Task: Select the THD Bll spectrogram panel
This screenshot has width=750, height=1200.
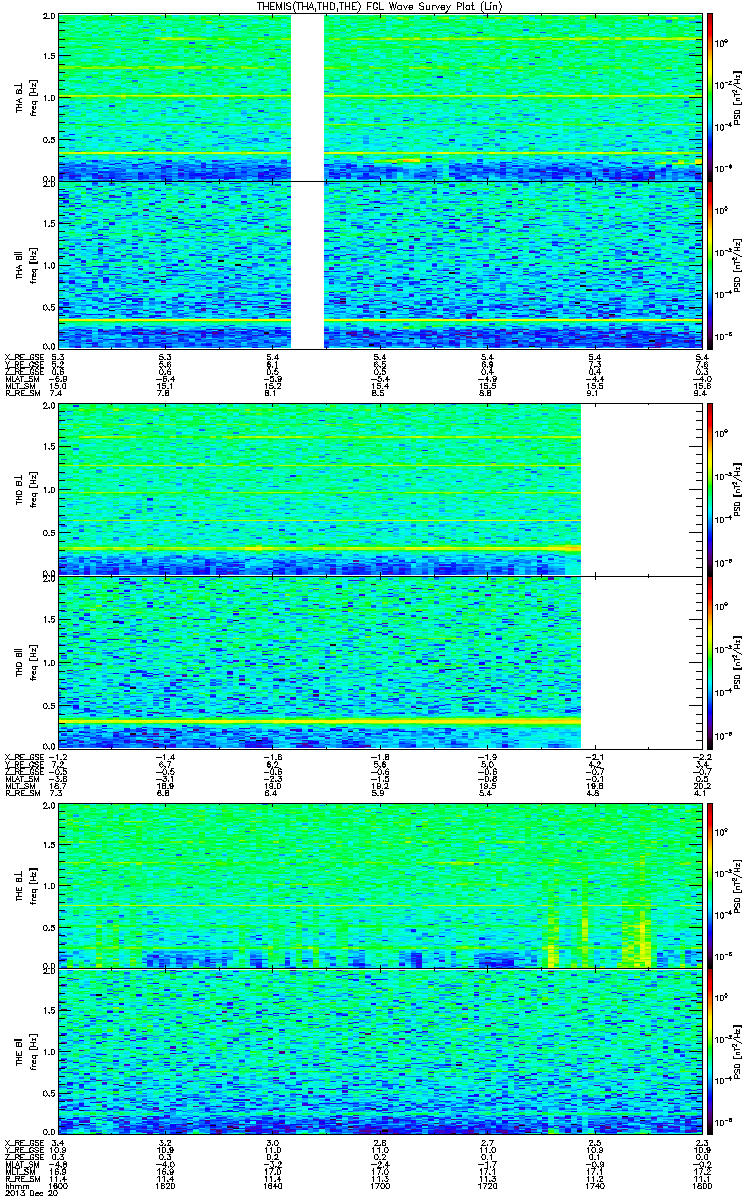Action: [380, 662]
